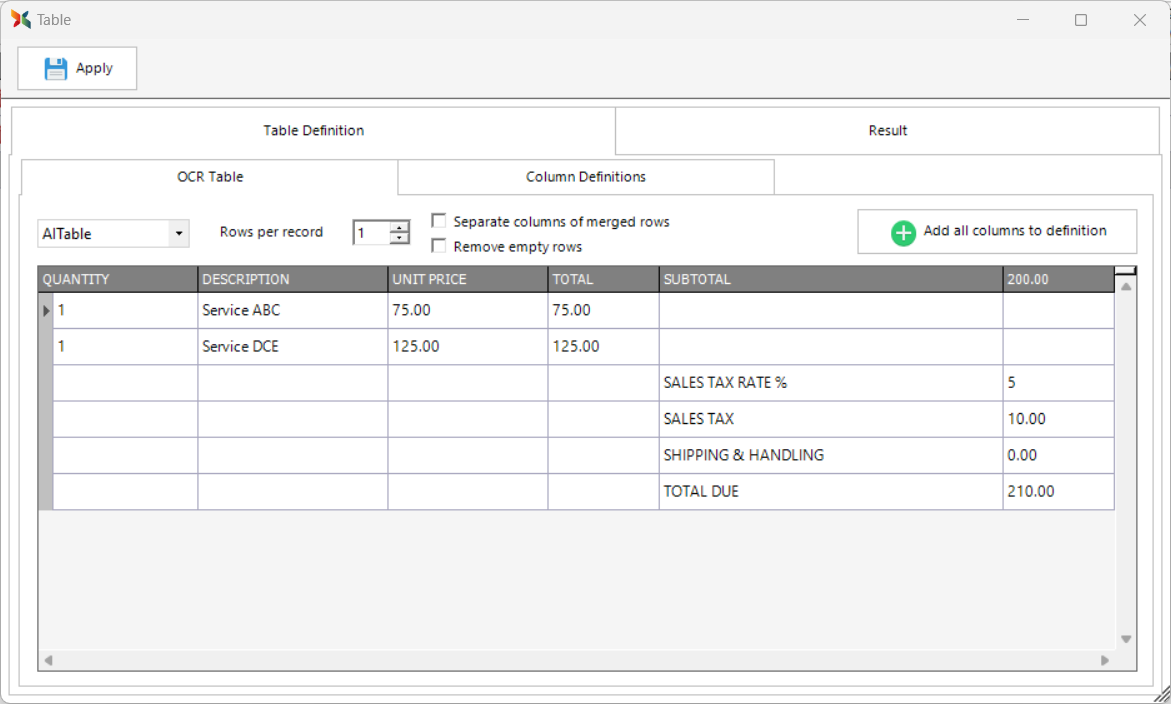Click the DESCRIPTION column header
1171x704 pixels.
292,279
